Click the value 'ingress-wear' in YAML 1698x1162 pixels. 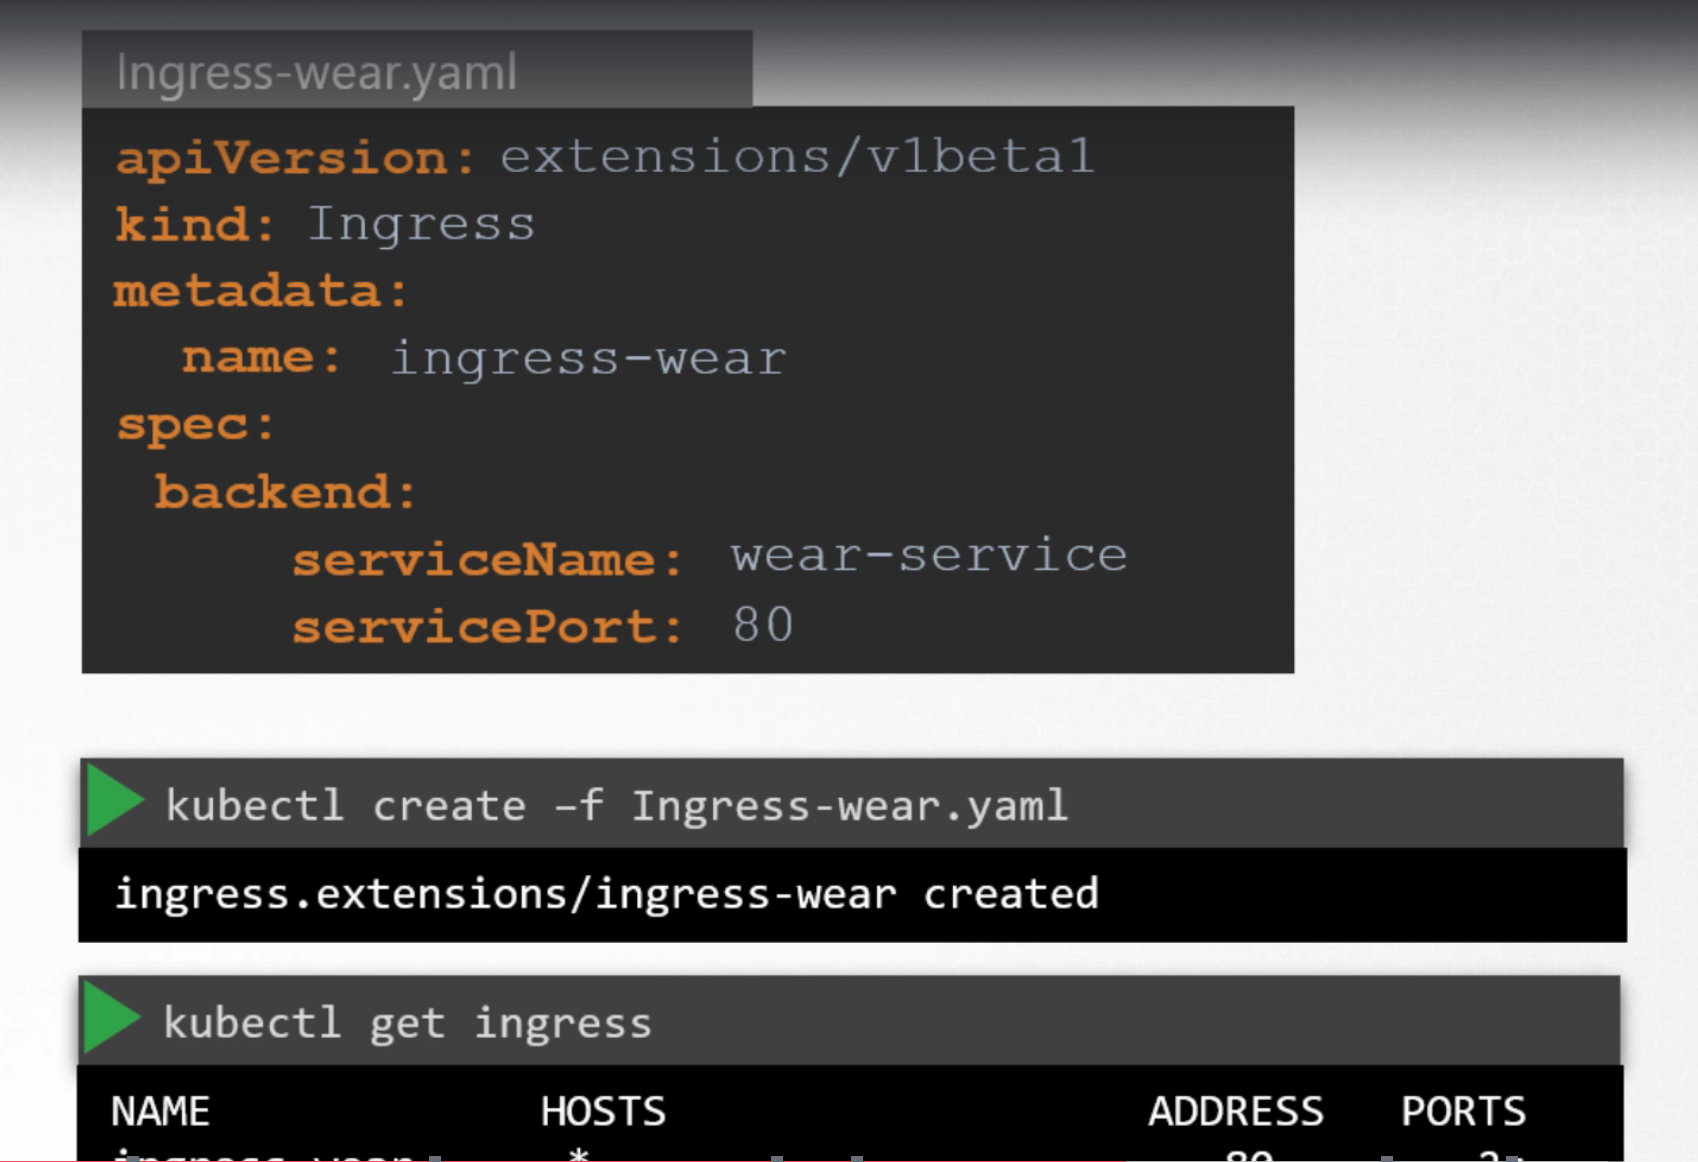coord(588,358)
